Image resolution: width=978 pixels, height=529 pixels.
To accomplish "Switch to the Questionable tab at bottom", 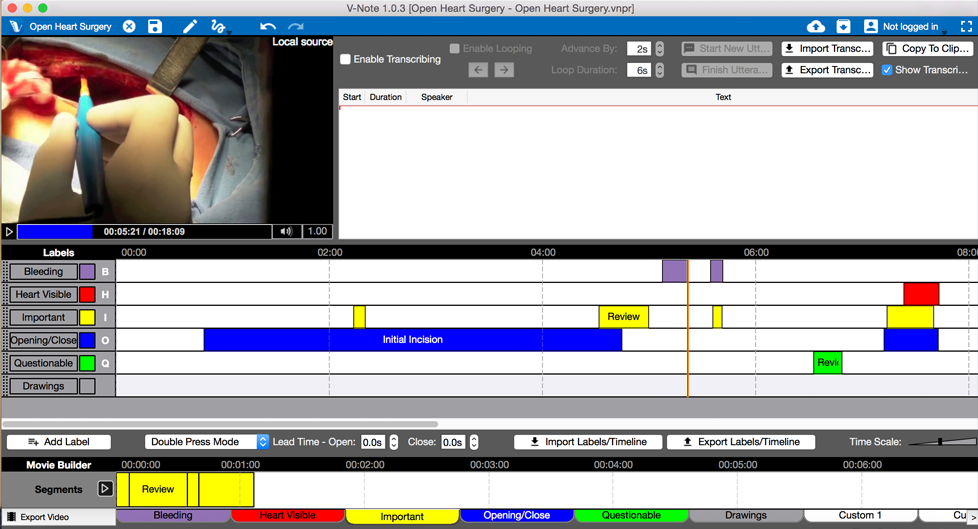I will coord(630,516).
